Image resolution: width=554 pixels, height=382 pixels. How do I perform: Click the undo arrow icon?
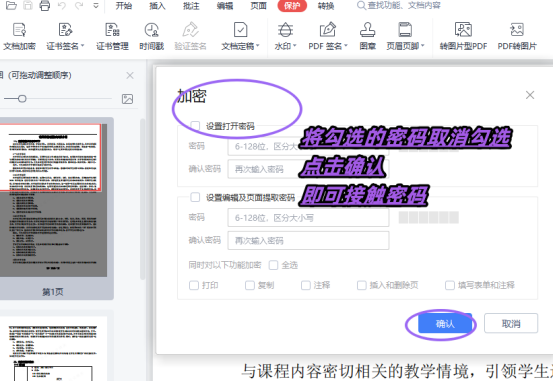[x=62, y=5]
